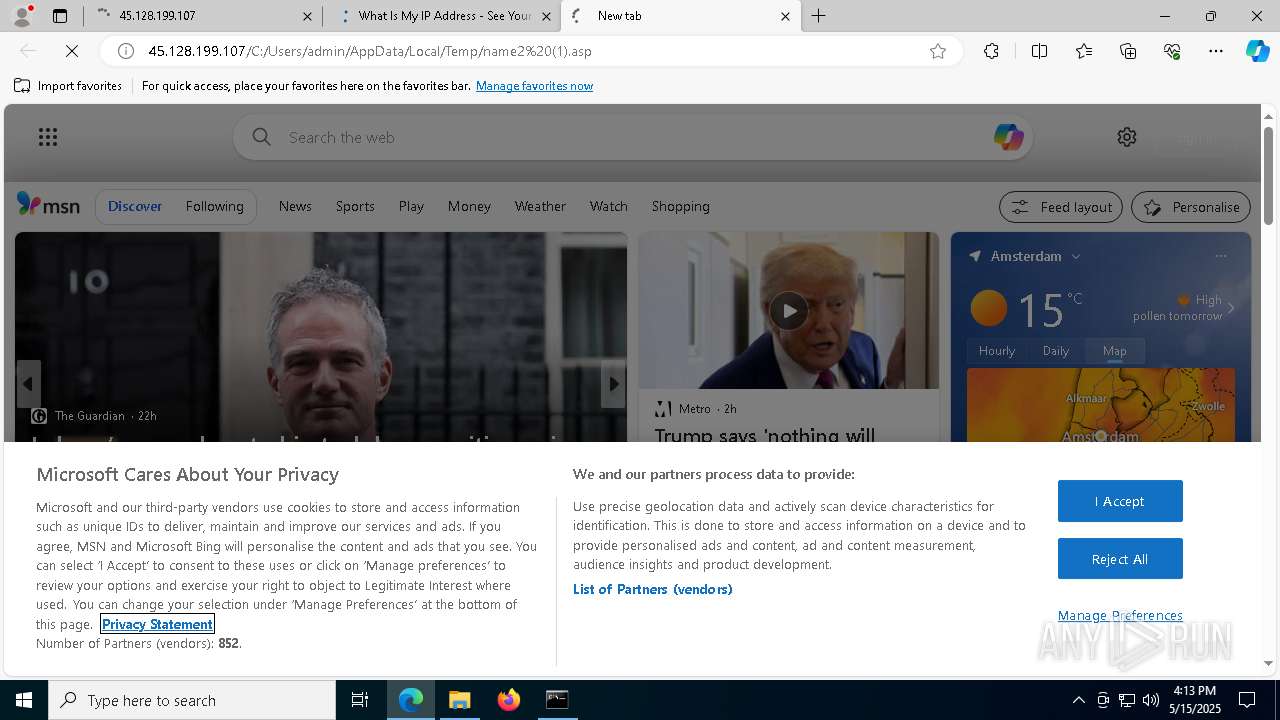Open the Watch section

tap(608, 206)
